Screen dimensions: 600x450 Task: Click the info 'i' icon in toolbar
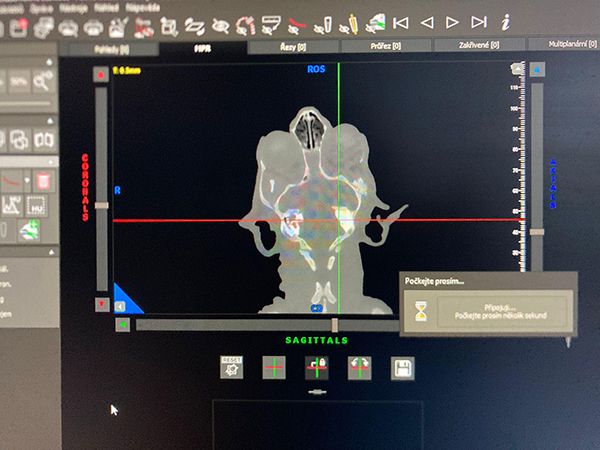[x=505, y=20]
